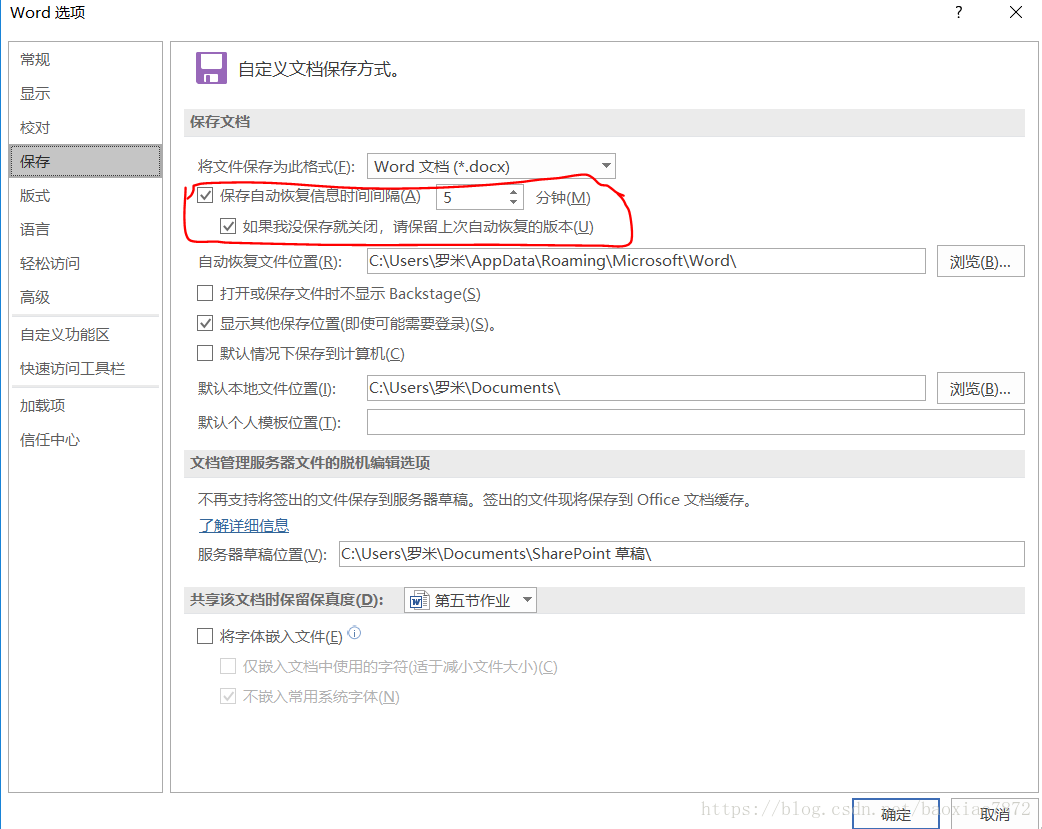Select 显示 category in sidebar
This screenshot has height=829, width=1042.
(x=85, y=93)
